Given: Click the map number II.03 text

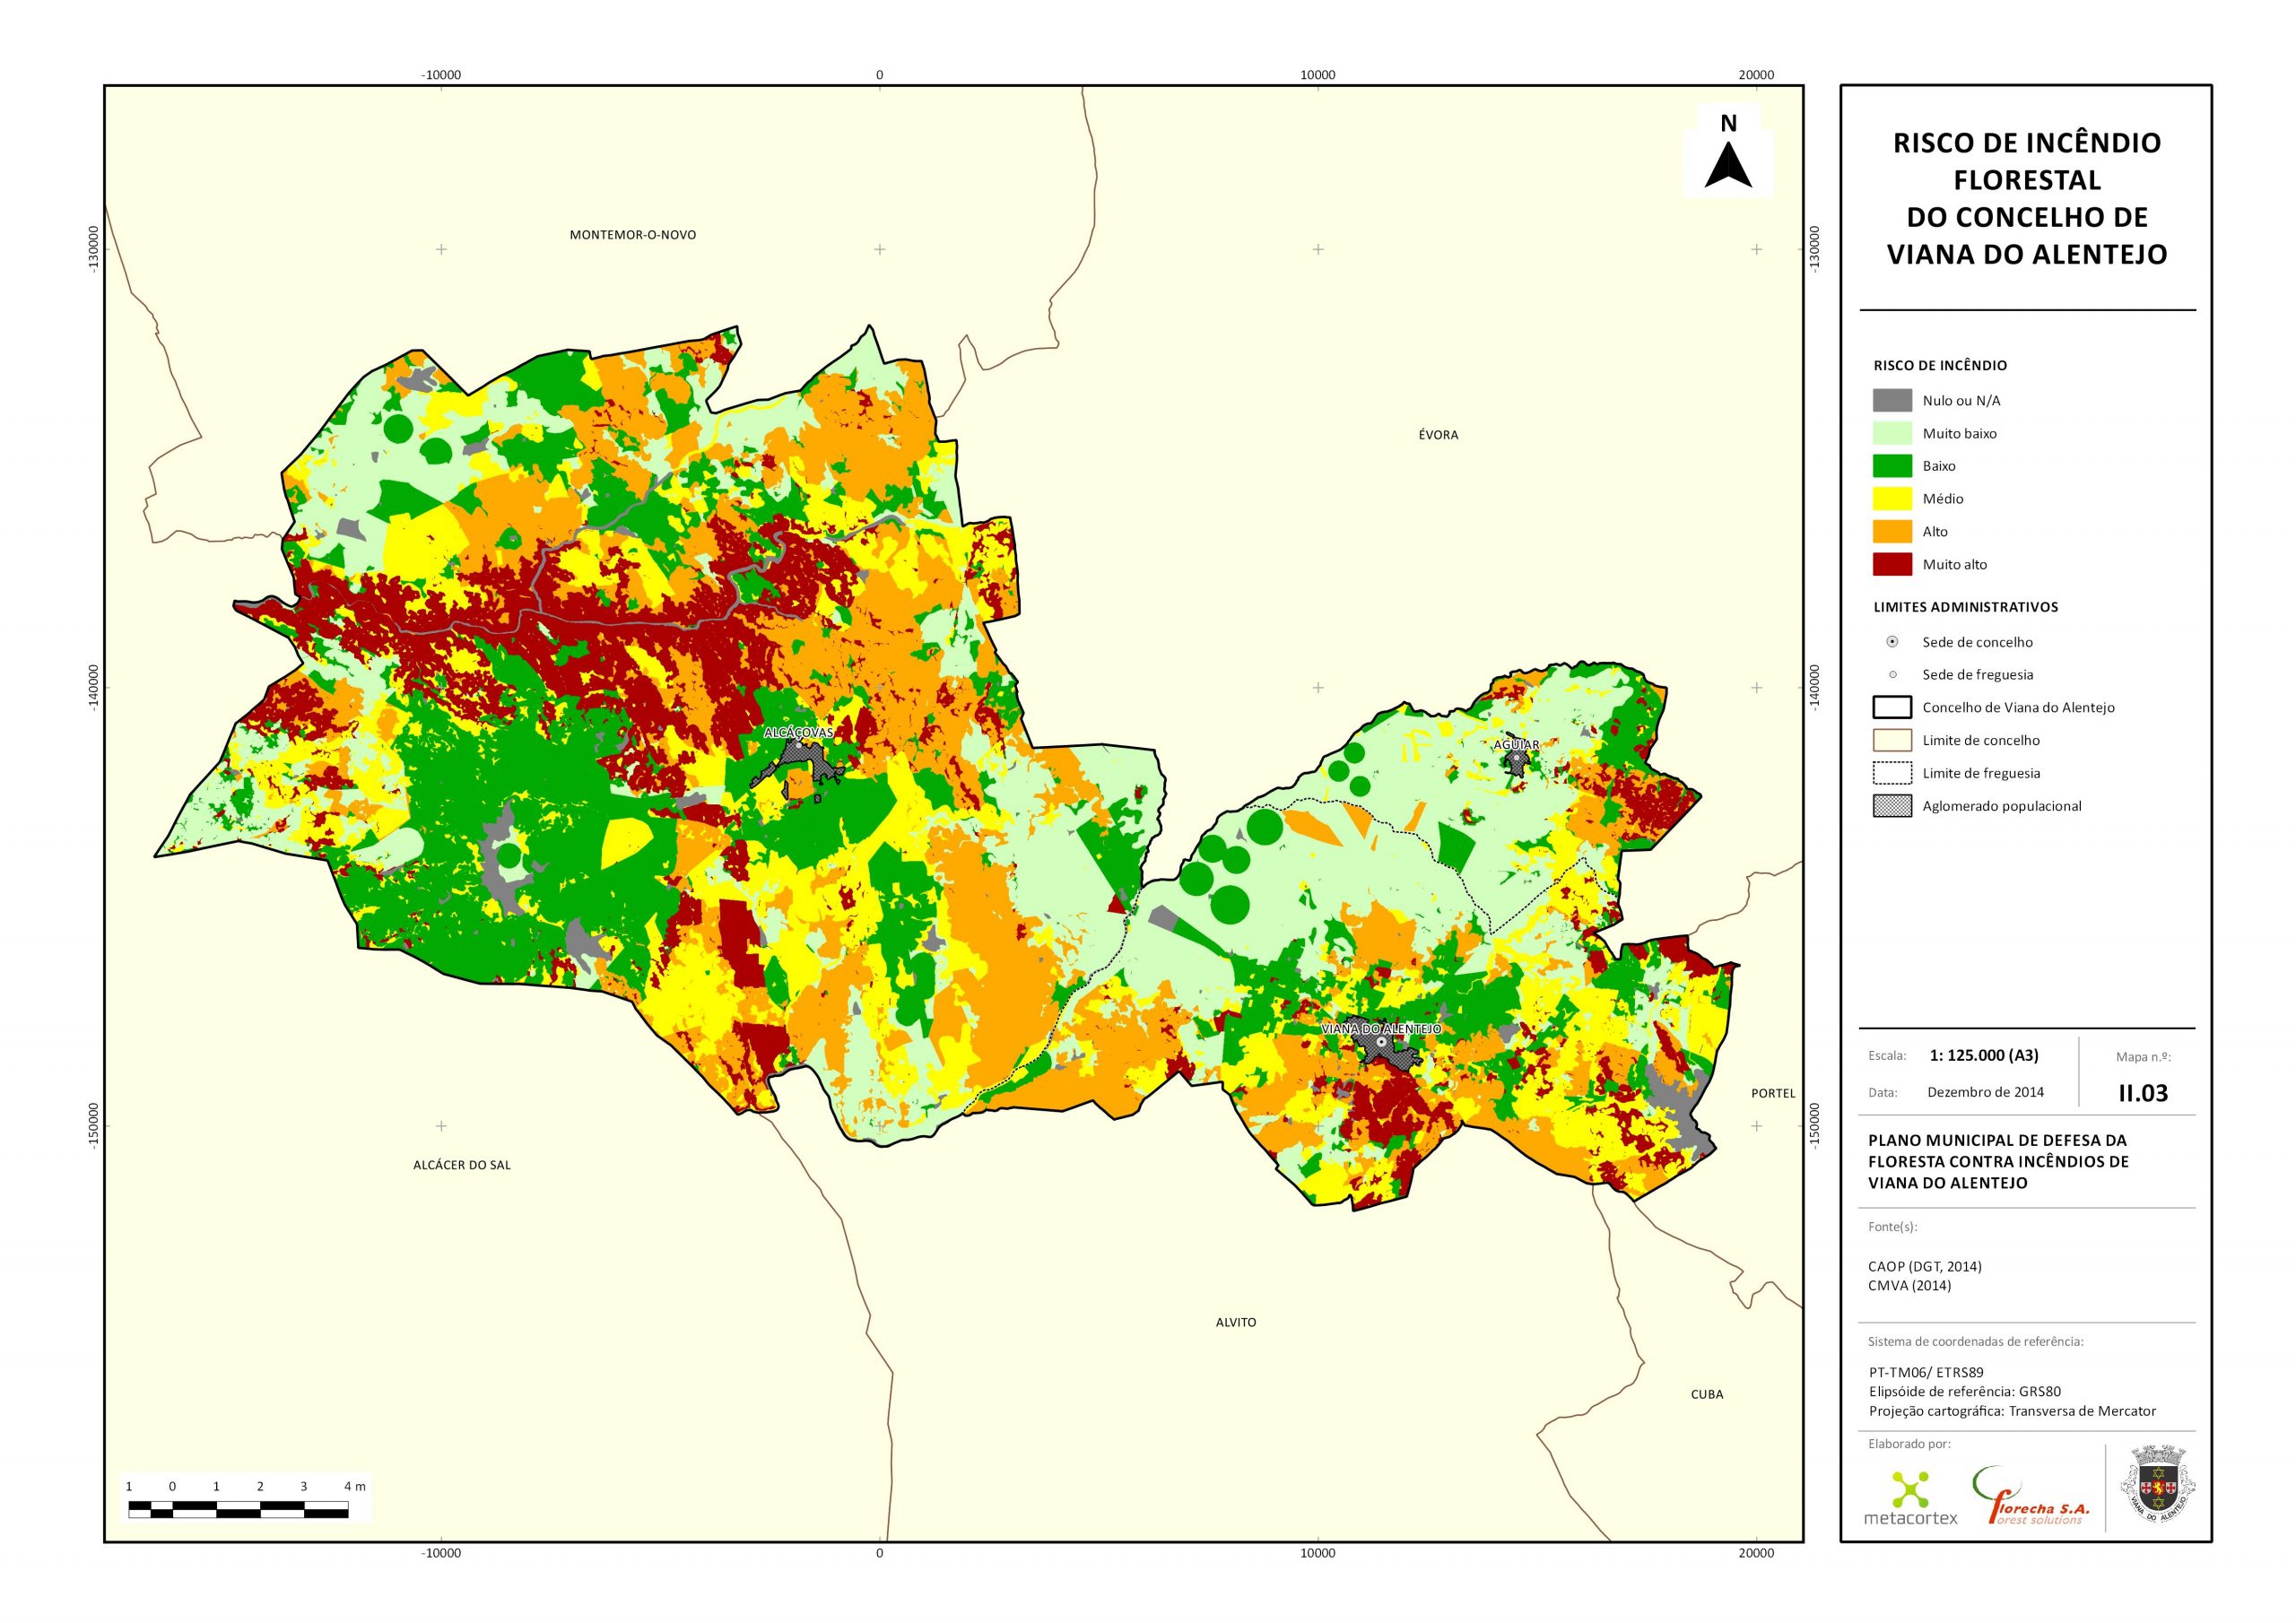Looking at the screenshot, I should pos(2143,1093).
